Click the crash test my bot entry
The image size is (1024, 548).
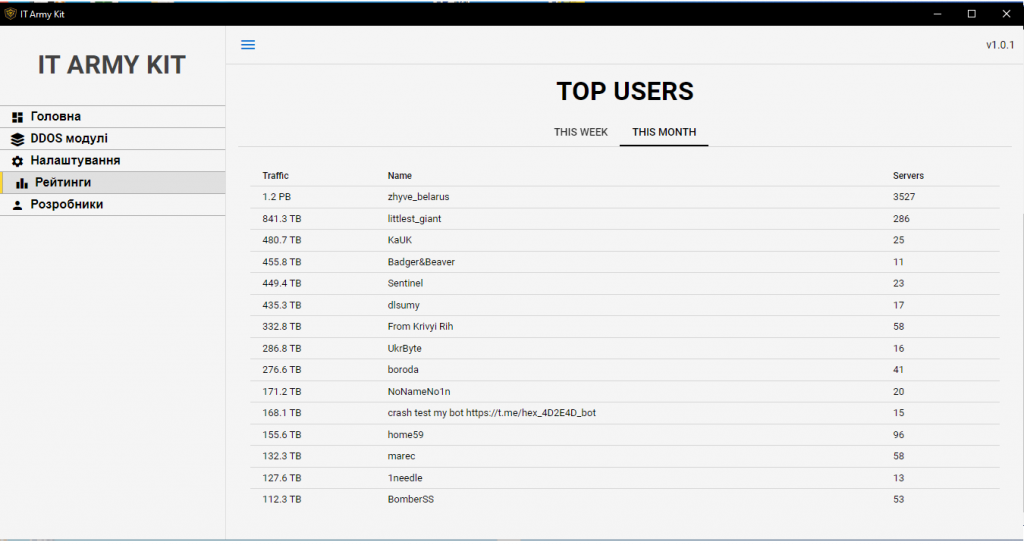(x=492, y=413)
